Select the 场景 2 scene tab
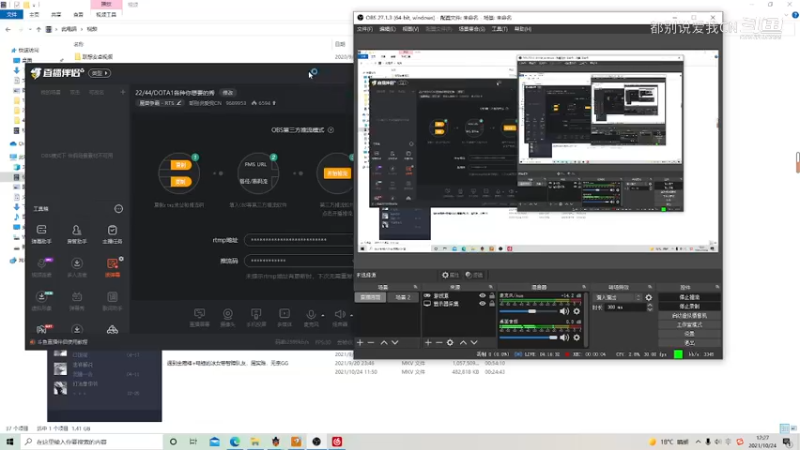This screenshot has width=800, height=450. click(403, 297)
